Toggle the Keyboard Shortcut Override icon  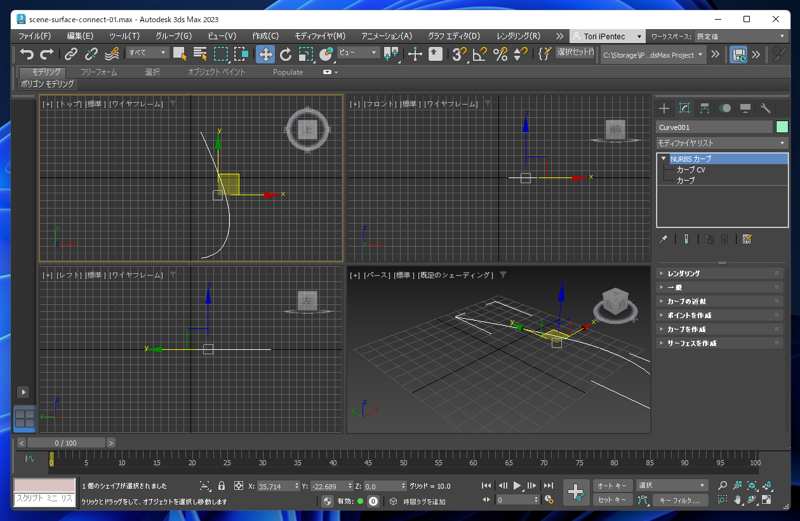(435, 54)
